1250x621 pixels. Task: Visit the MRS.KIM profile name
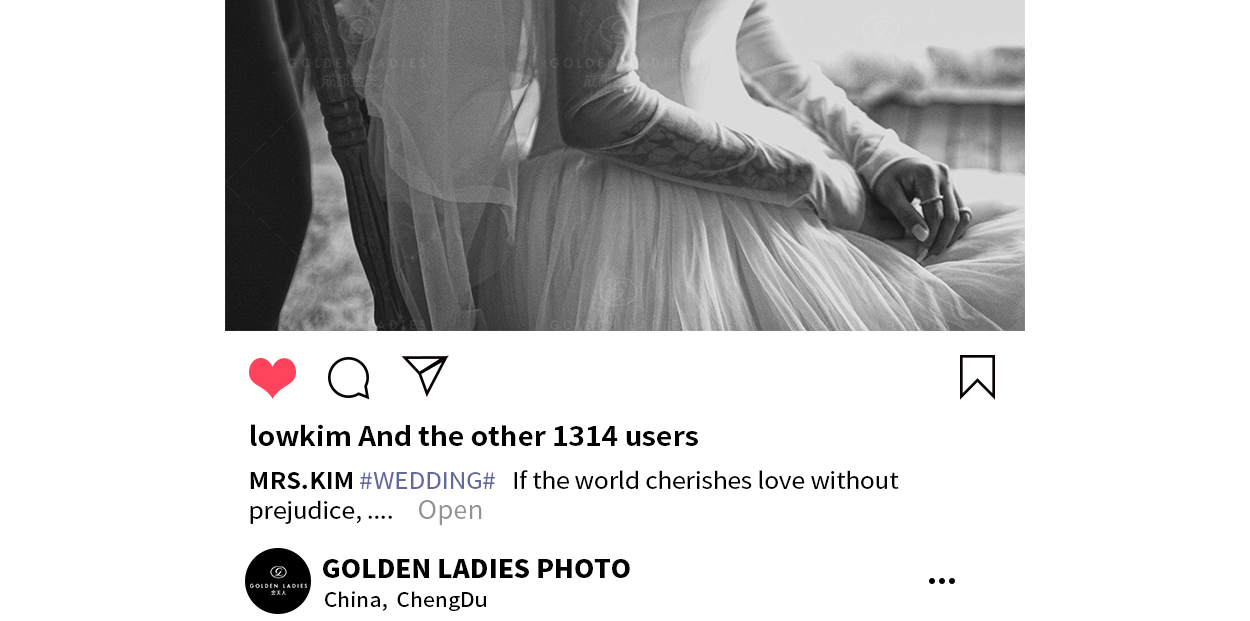coord(301,480)
